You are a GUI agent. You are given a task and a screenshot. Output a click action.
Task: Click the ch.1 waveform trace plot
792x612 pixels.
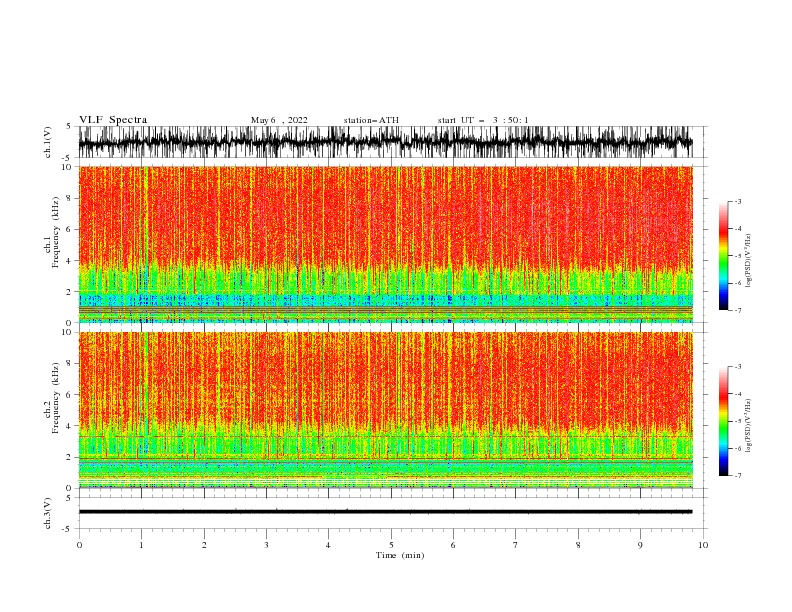385,142
